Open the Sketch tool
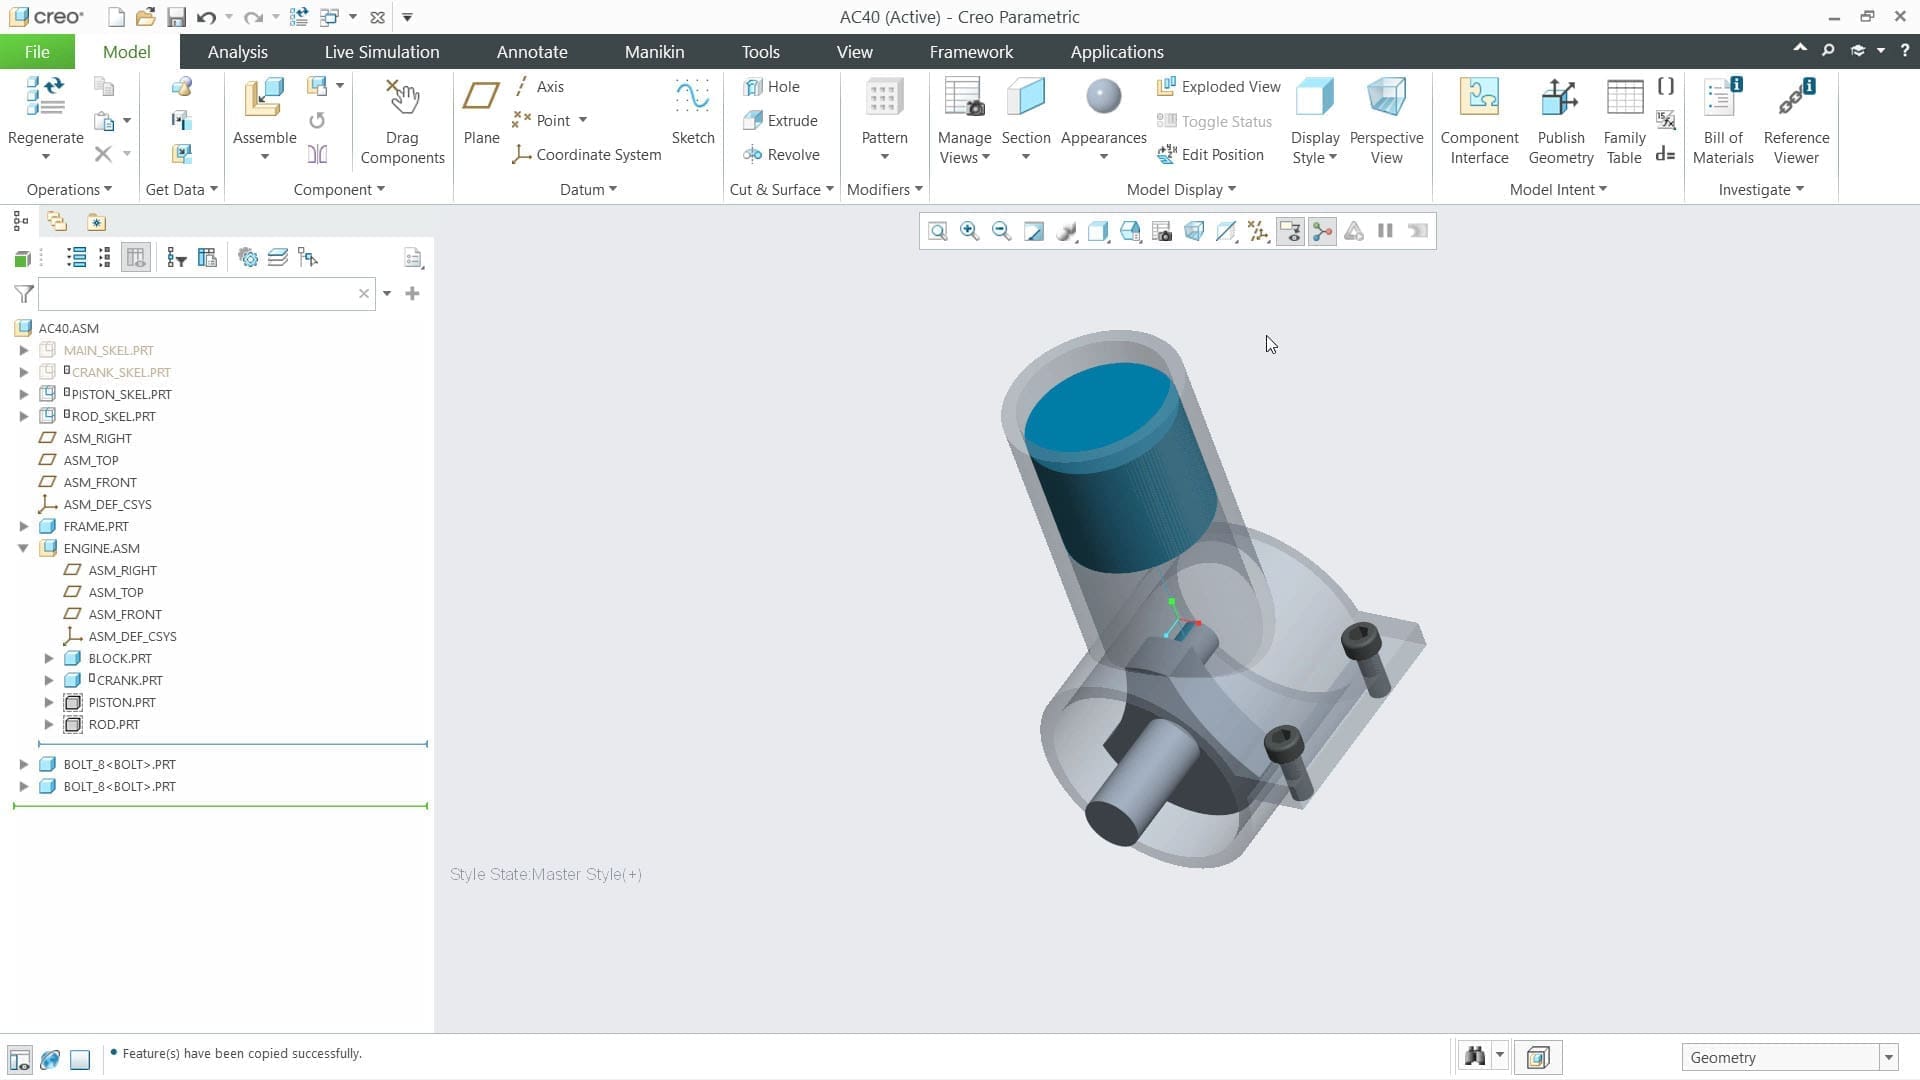The height and width of the screenshot is (1080, 1920). pyautogui.click(x=692, y=111)
